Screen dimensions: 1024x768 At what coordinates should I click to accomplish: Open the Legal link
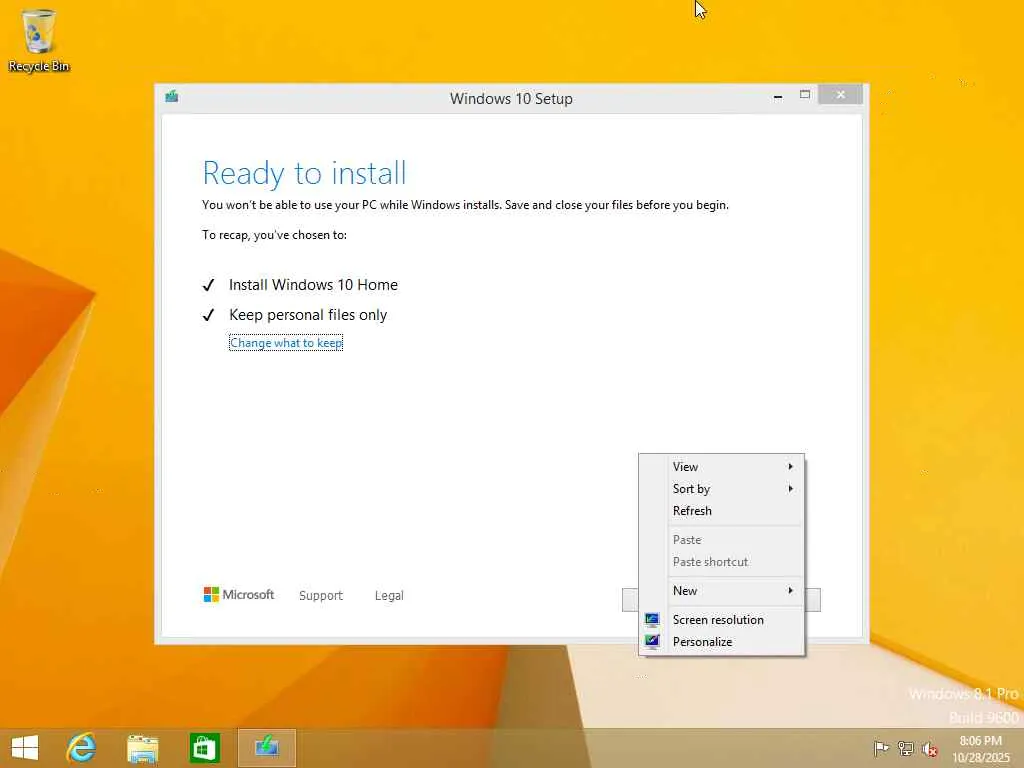point(389,595)
